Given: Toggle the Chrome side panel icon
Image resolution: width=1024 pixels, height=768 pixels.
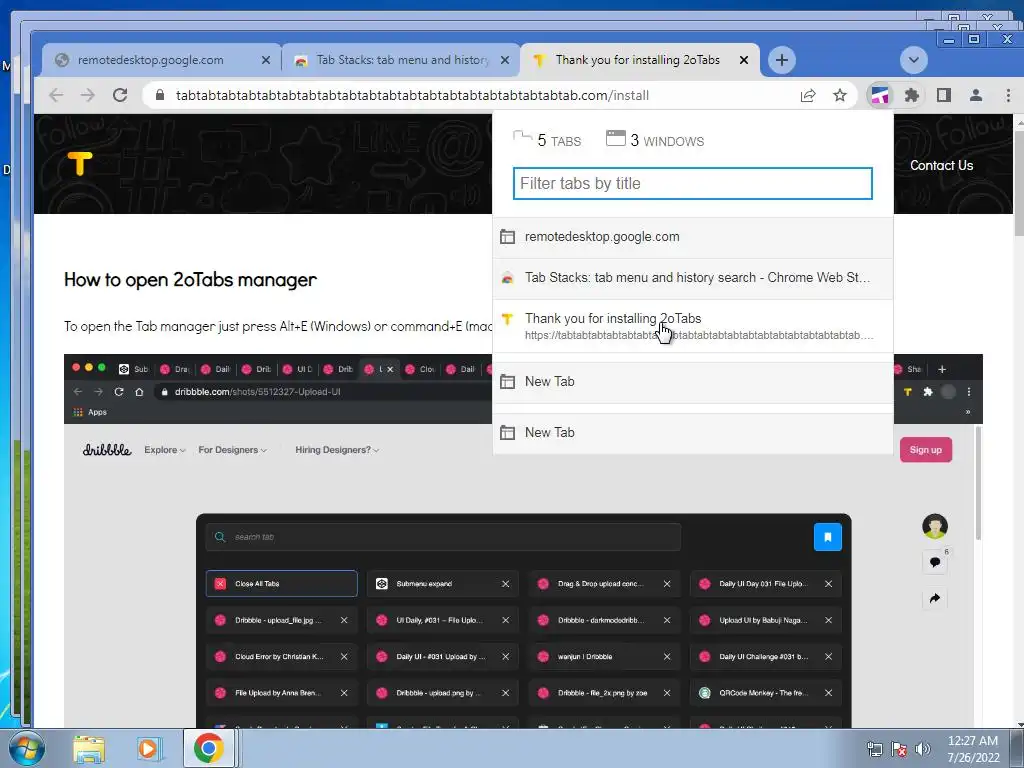Looking at the screenshot, I should [x=944, y=95].
